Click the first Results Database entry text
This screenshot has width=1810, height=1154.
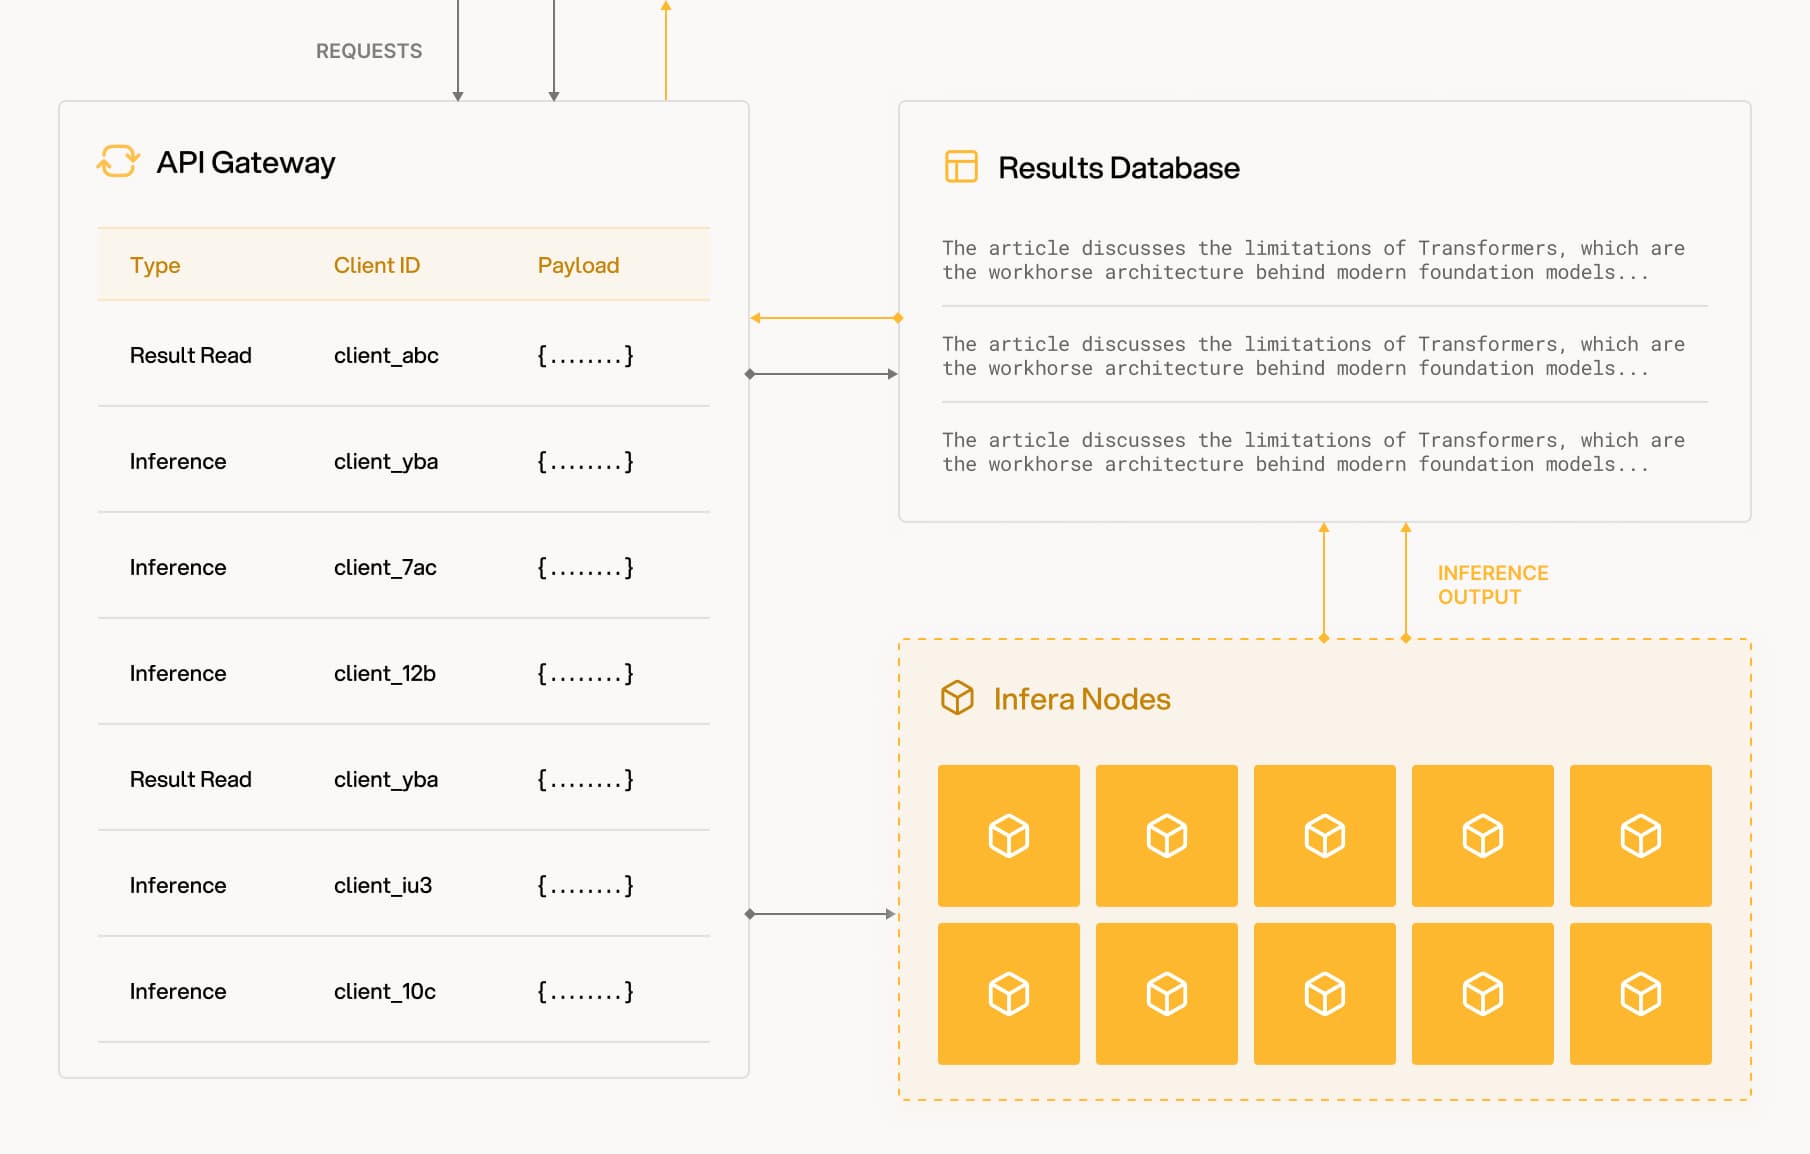tap(1312, 260)
